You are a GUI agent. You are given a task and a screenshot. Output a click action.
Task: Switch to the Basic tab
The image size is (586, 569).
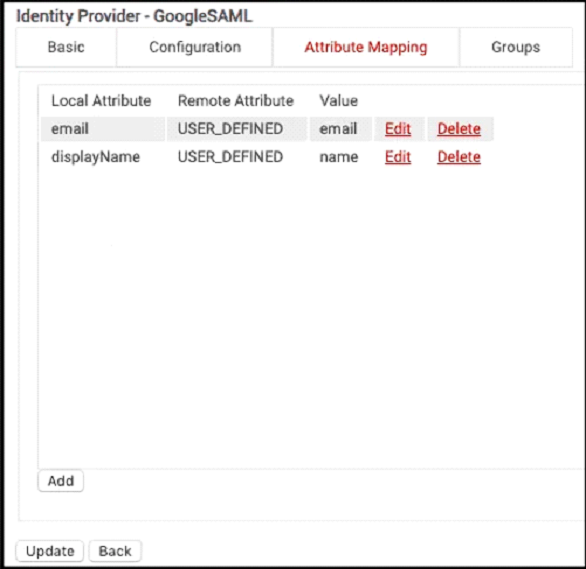point(66,47)
